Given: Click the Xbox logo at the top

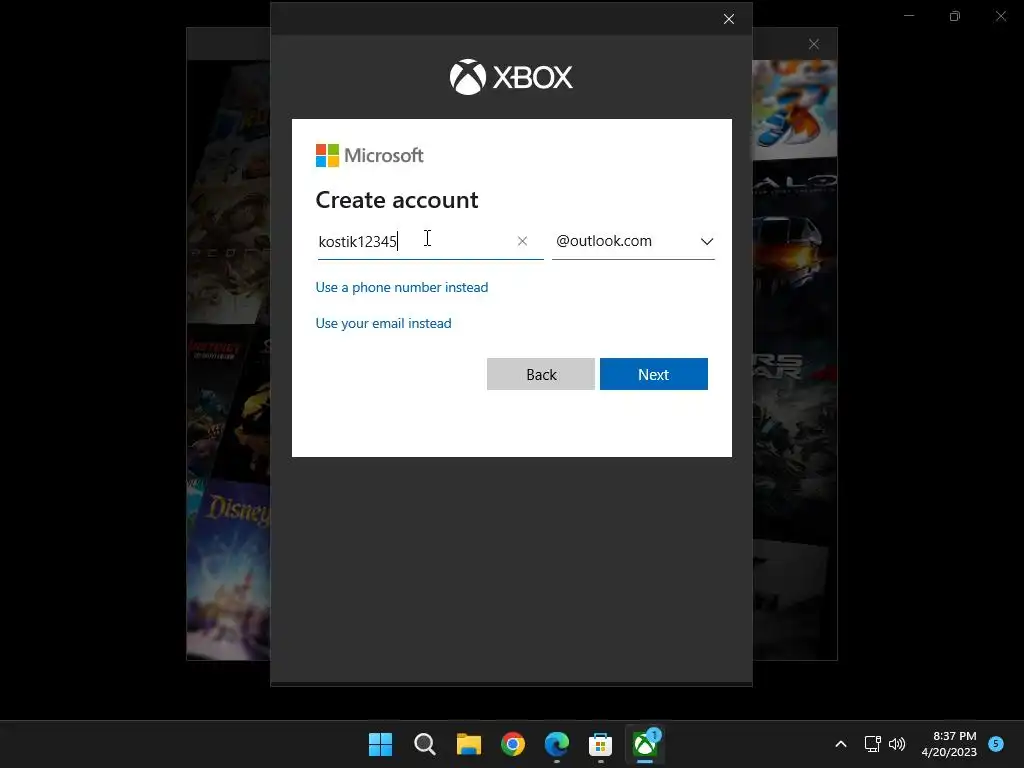Looking at the screenshot, I should [511, 77].
